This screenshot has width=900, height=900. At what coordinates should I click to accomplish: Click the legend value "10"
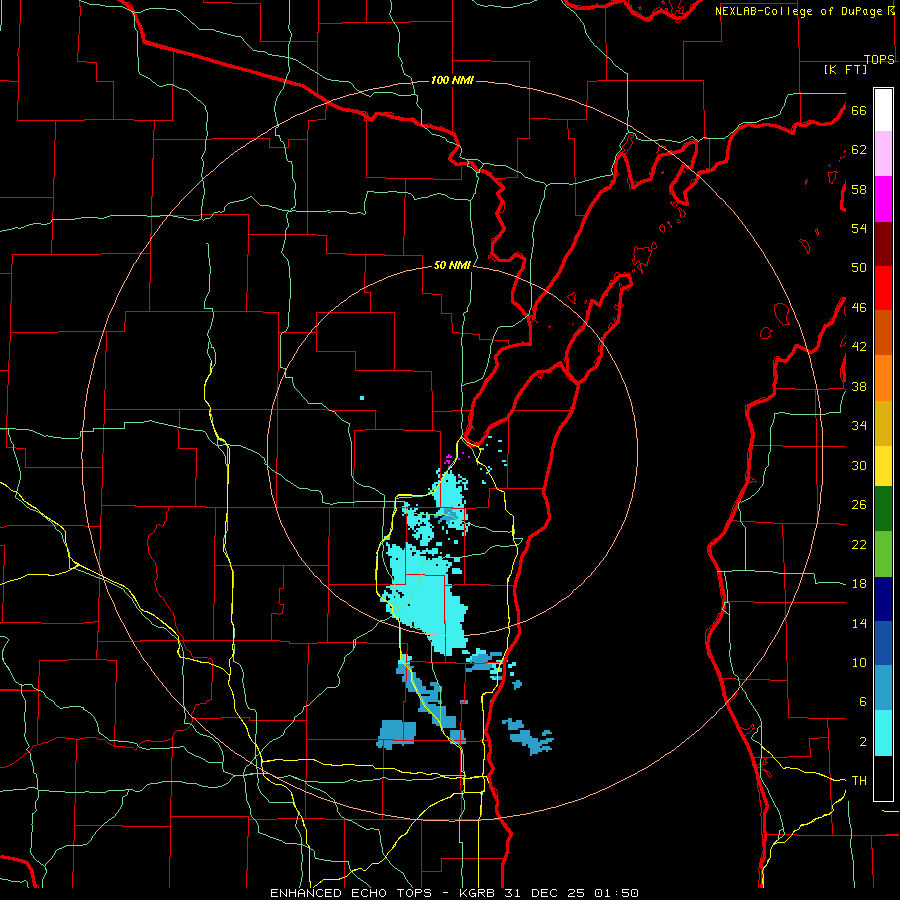point(859,662)
